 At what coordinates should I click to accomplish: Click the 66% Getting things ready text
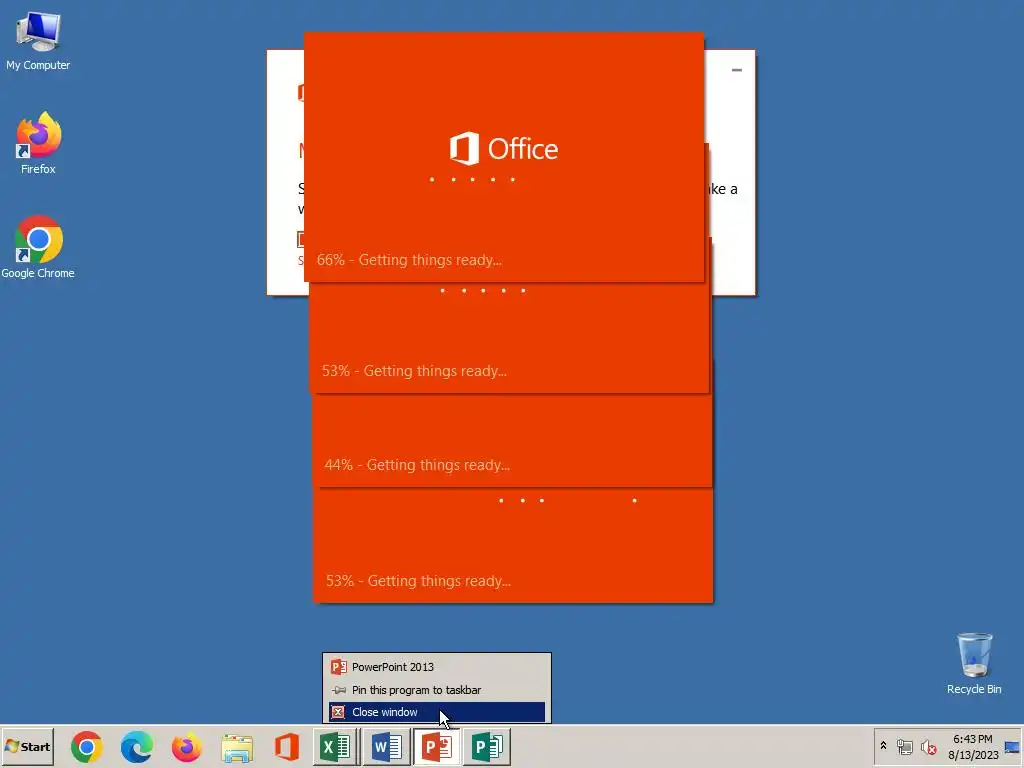409,260
